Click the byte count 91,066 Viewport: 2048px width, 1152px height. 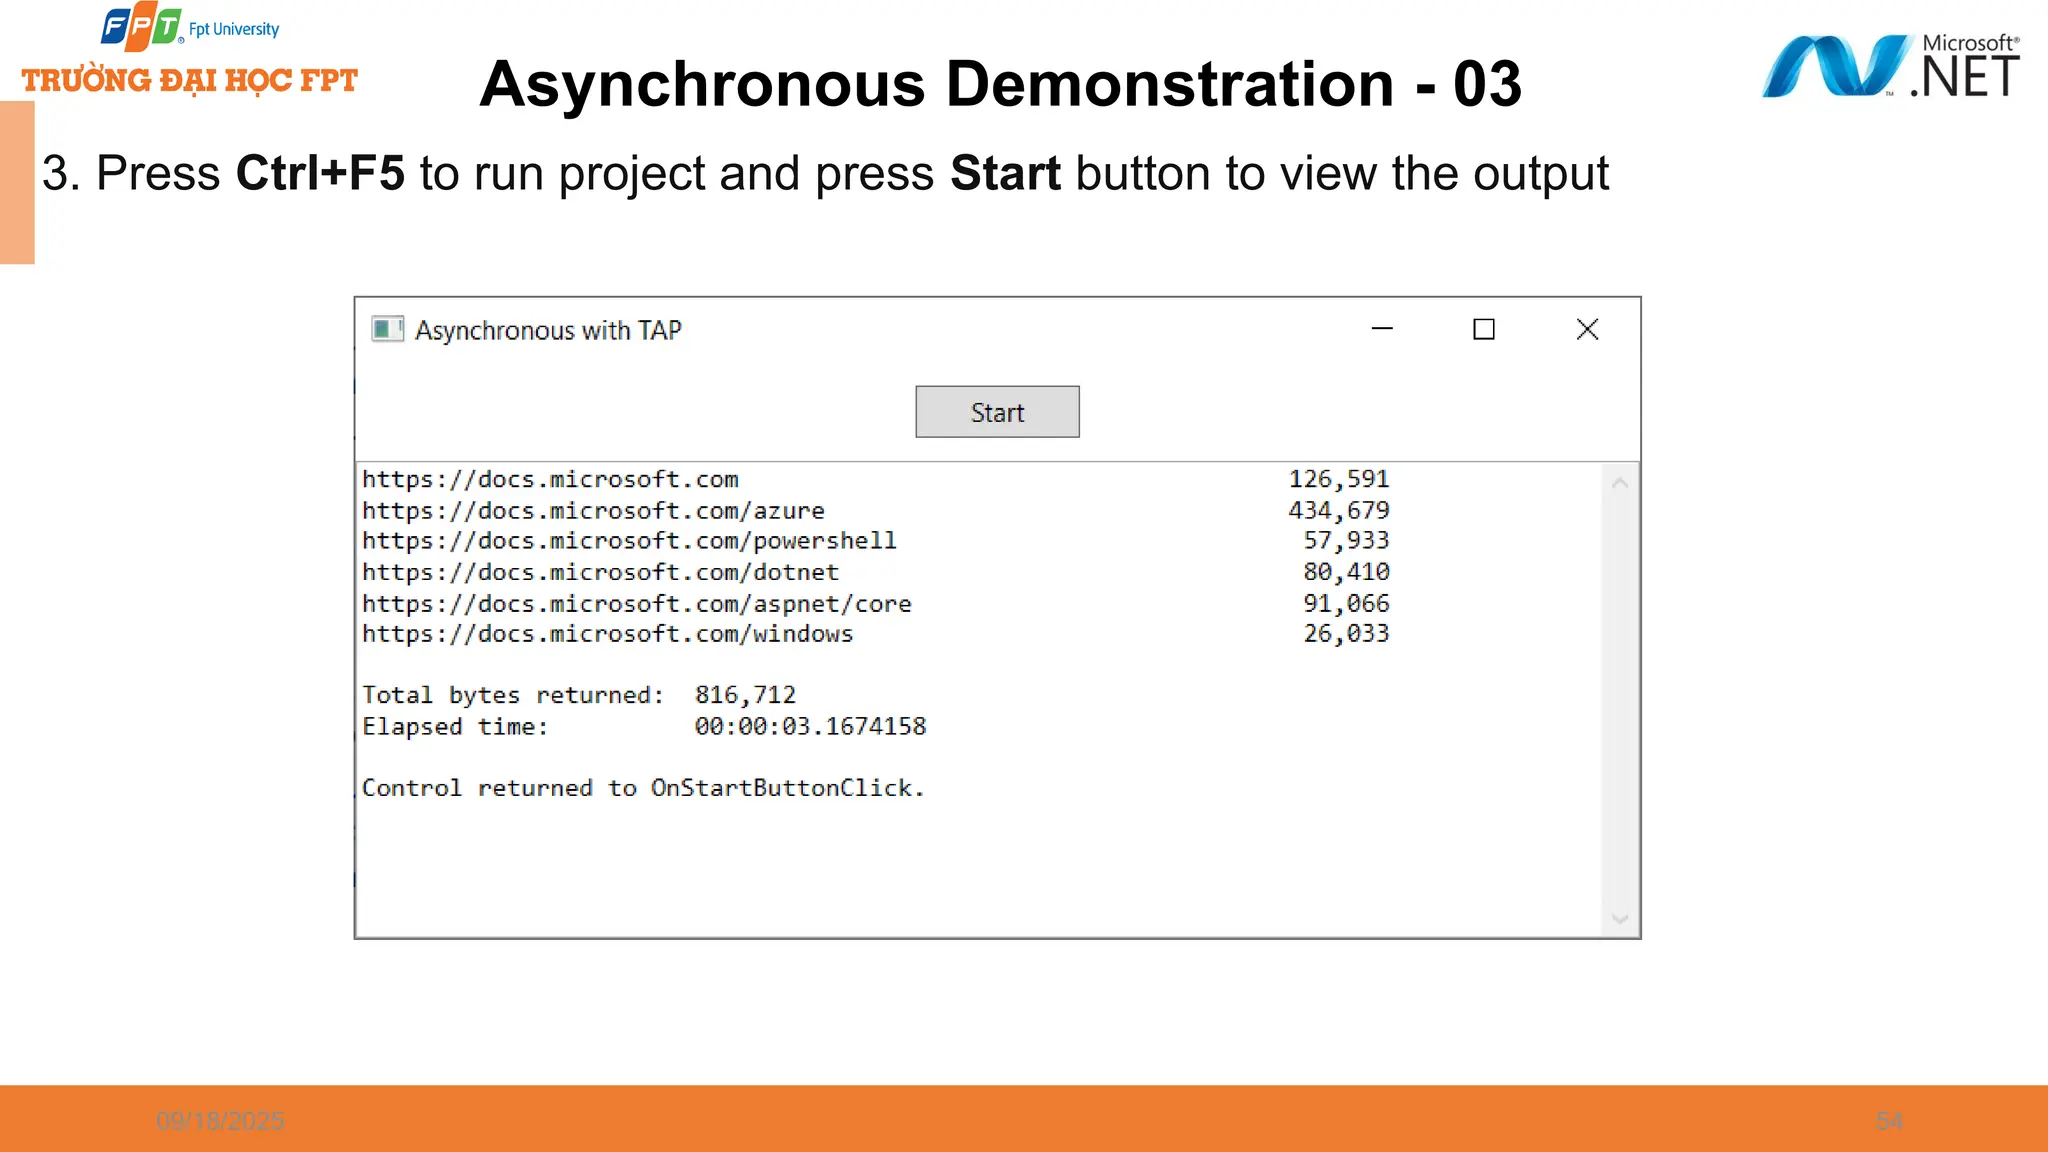pyautogui.click(x=1346, y=603)
